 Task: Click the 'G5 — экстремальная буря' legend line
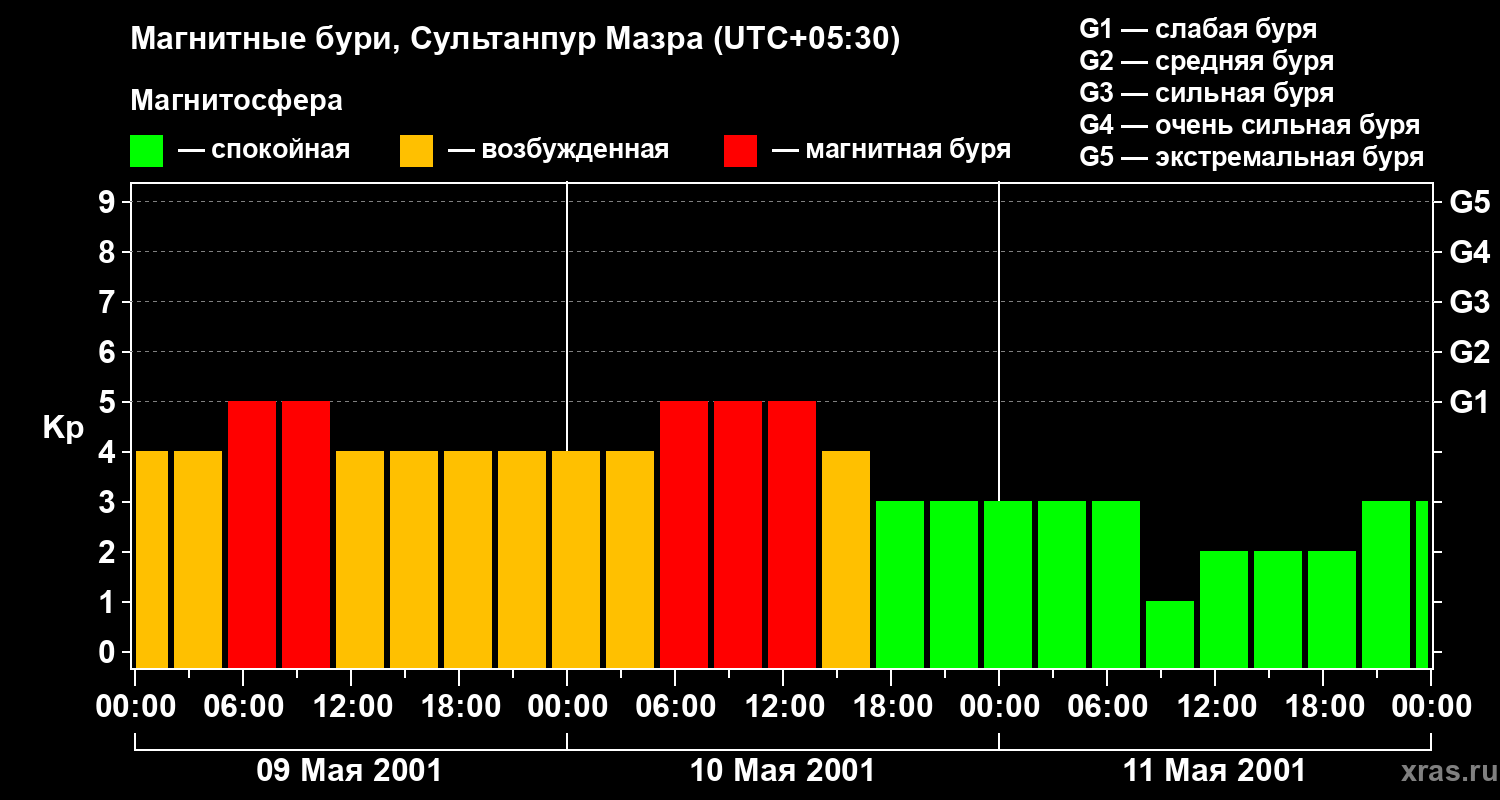[1252, 157]
